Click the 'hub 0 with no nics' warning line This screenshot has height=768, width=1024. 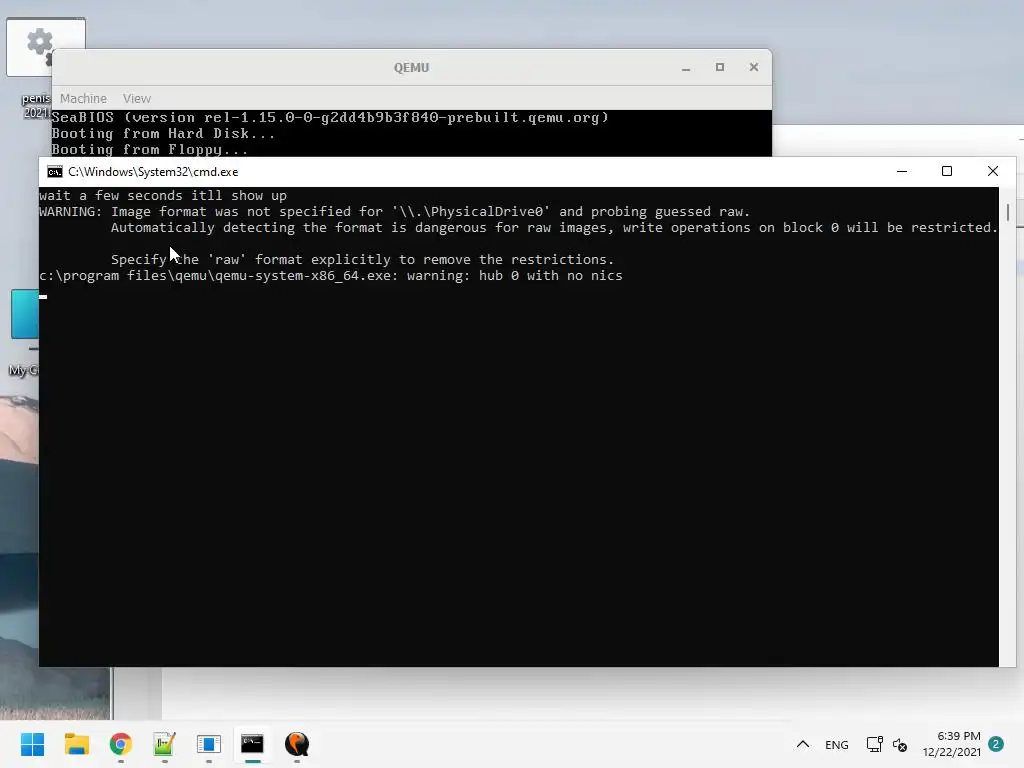click(x=330, y=276)
